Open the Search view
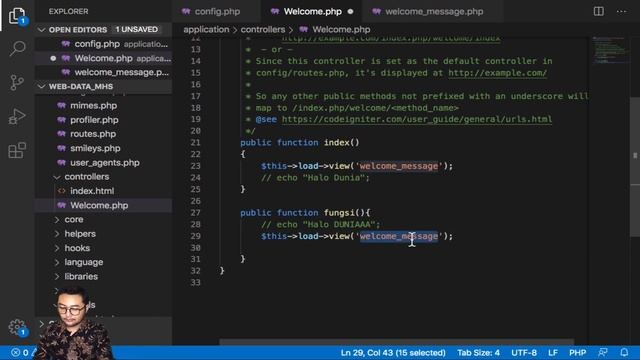640x360 pixels. coord(17,48)
